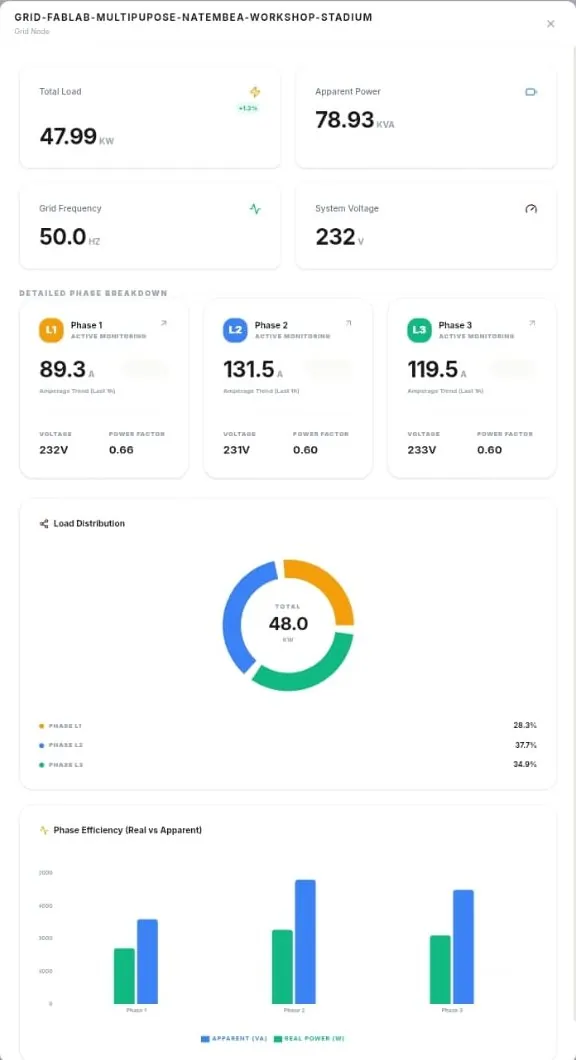This screenshot has height=1060, width=576.
Task: Click Phase 2 voltage value 231V
Action: (237, 450)
